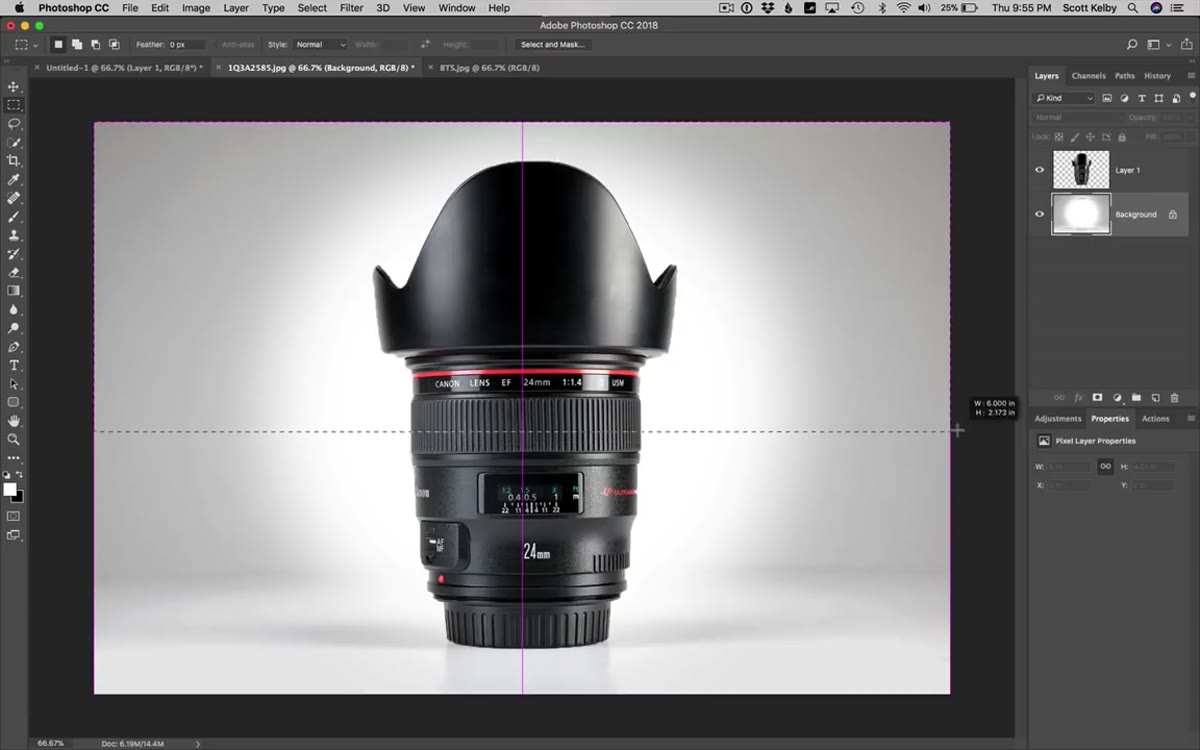The width and height of the screenshot is (1200, 750).
Task: Switch to the Adjustments tab
Action: tap(1058, 419)
